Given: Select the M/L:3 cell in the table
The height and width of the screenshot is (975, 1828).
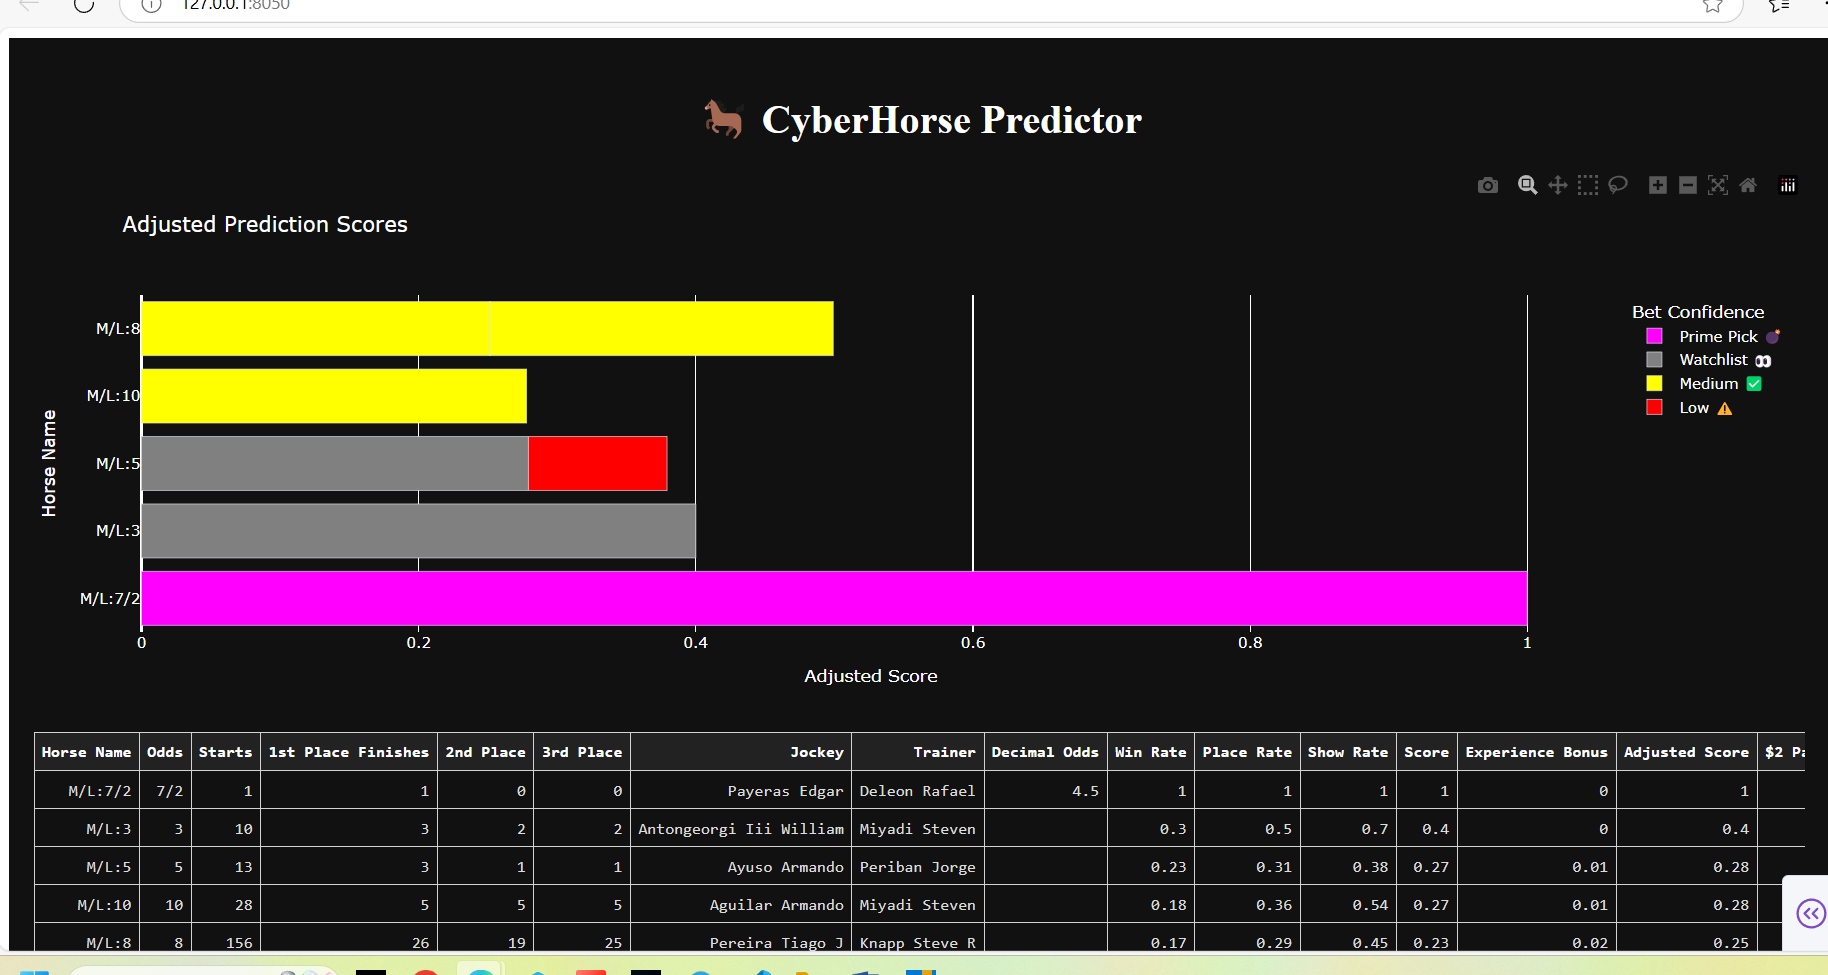Looking at the screenshot, I should [87, 829].
